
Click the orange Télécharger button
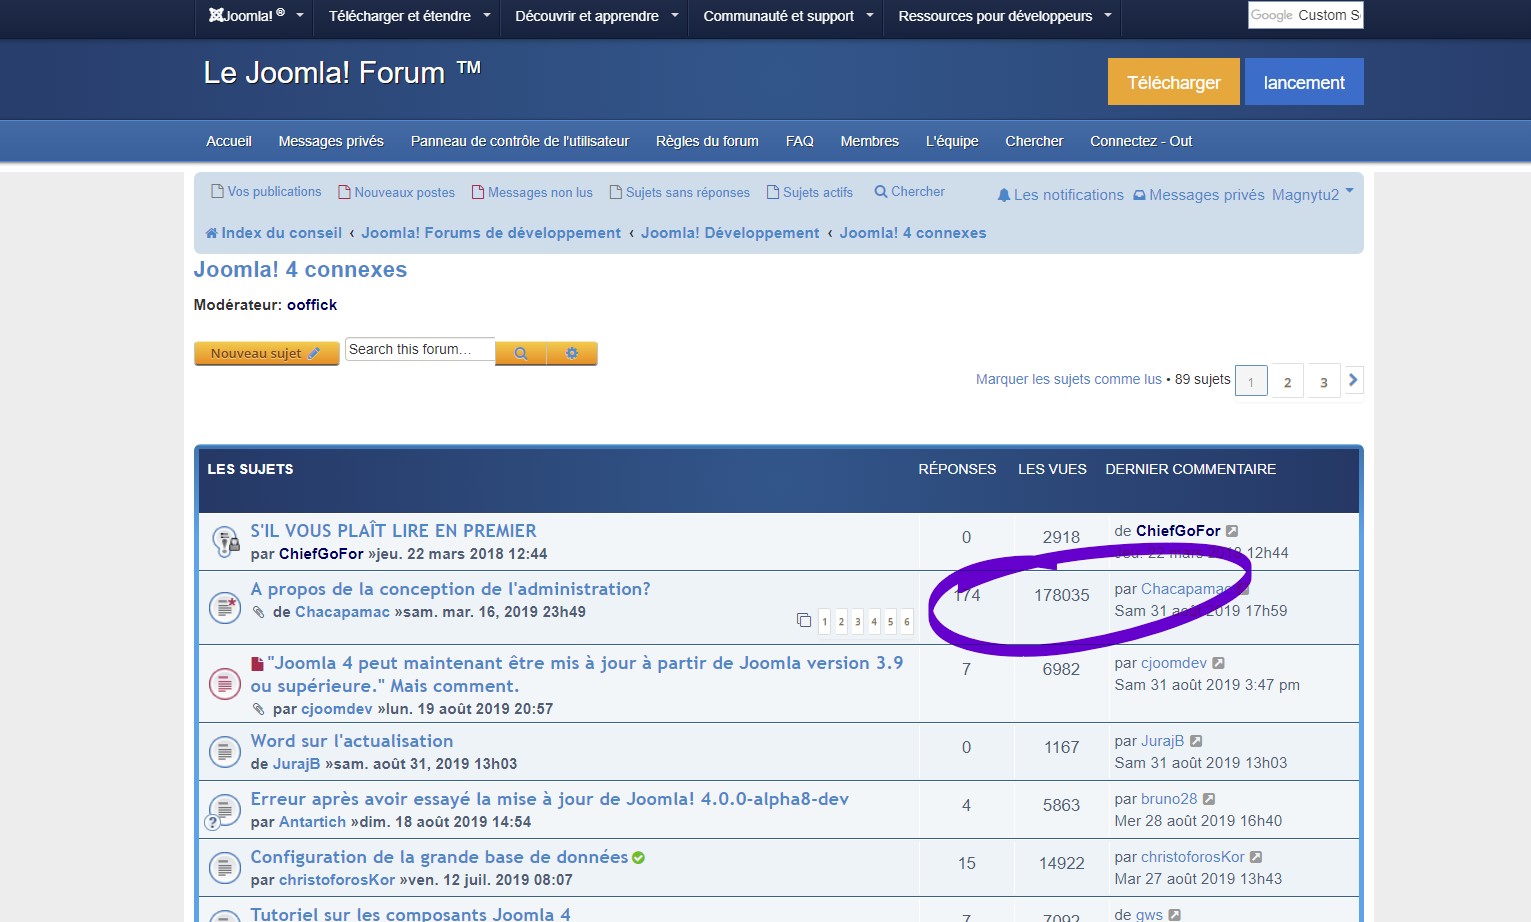1174,82
